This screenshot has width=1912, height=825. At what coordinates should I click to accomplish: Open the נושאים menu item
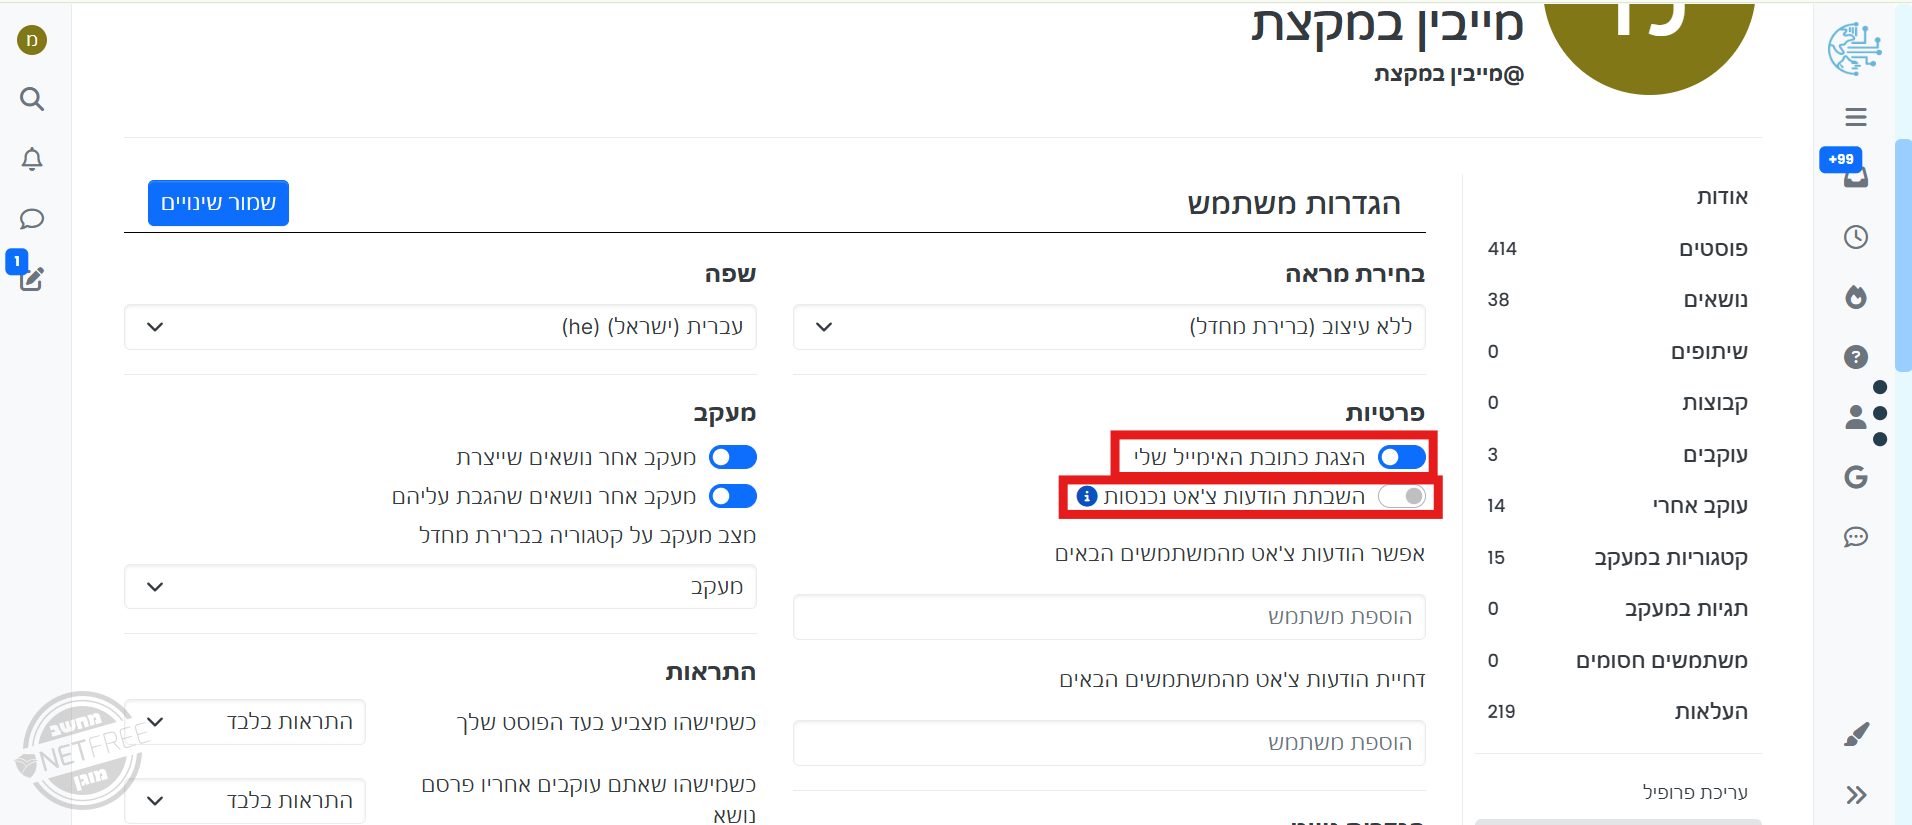pyautogui.click(x=1715, y=300)
